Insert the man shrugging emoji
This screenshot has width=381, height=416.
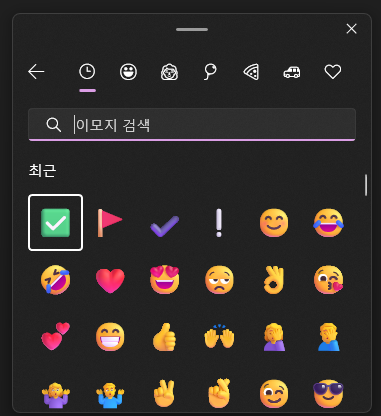click(x=110, y=395)
